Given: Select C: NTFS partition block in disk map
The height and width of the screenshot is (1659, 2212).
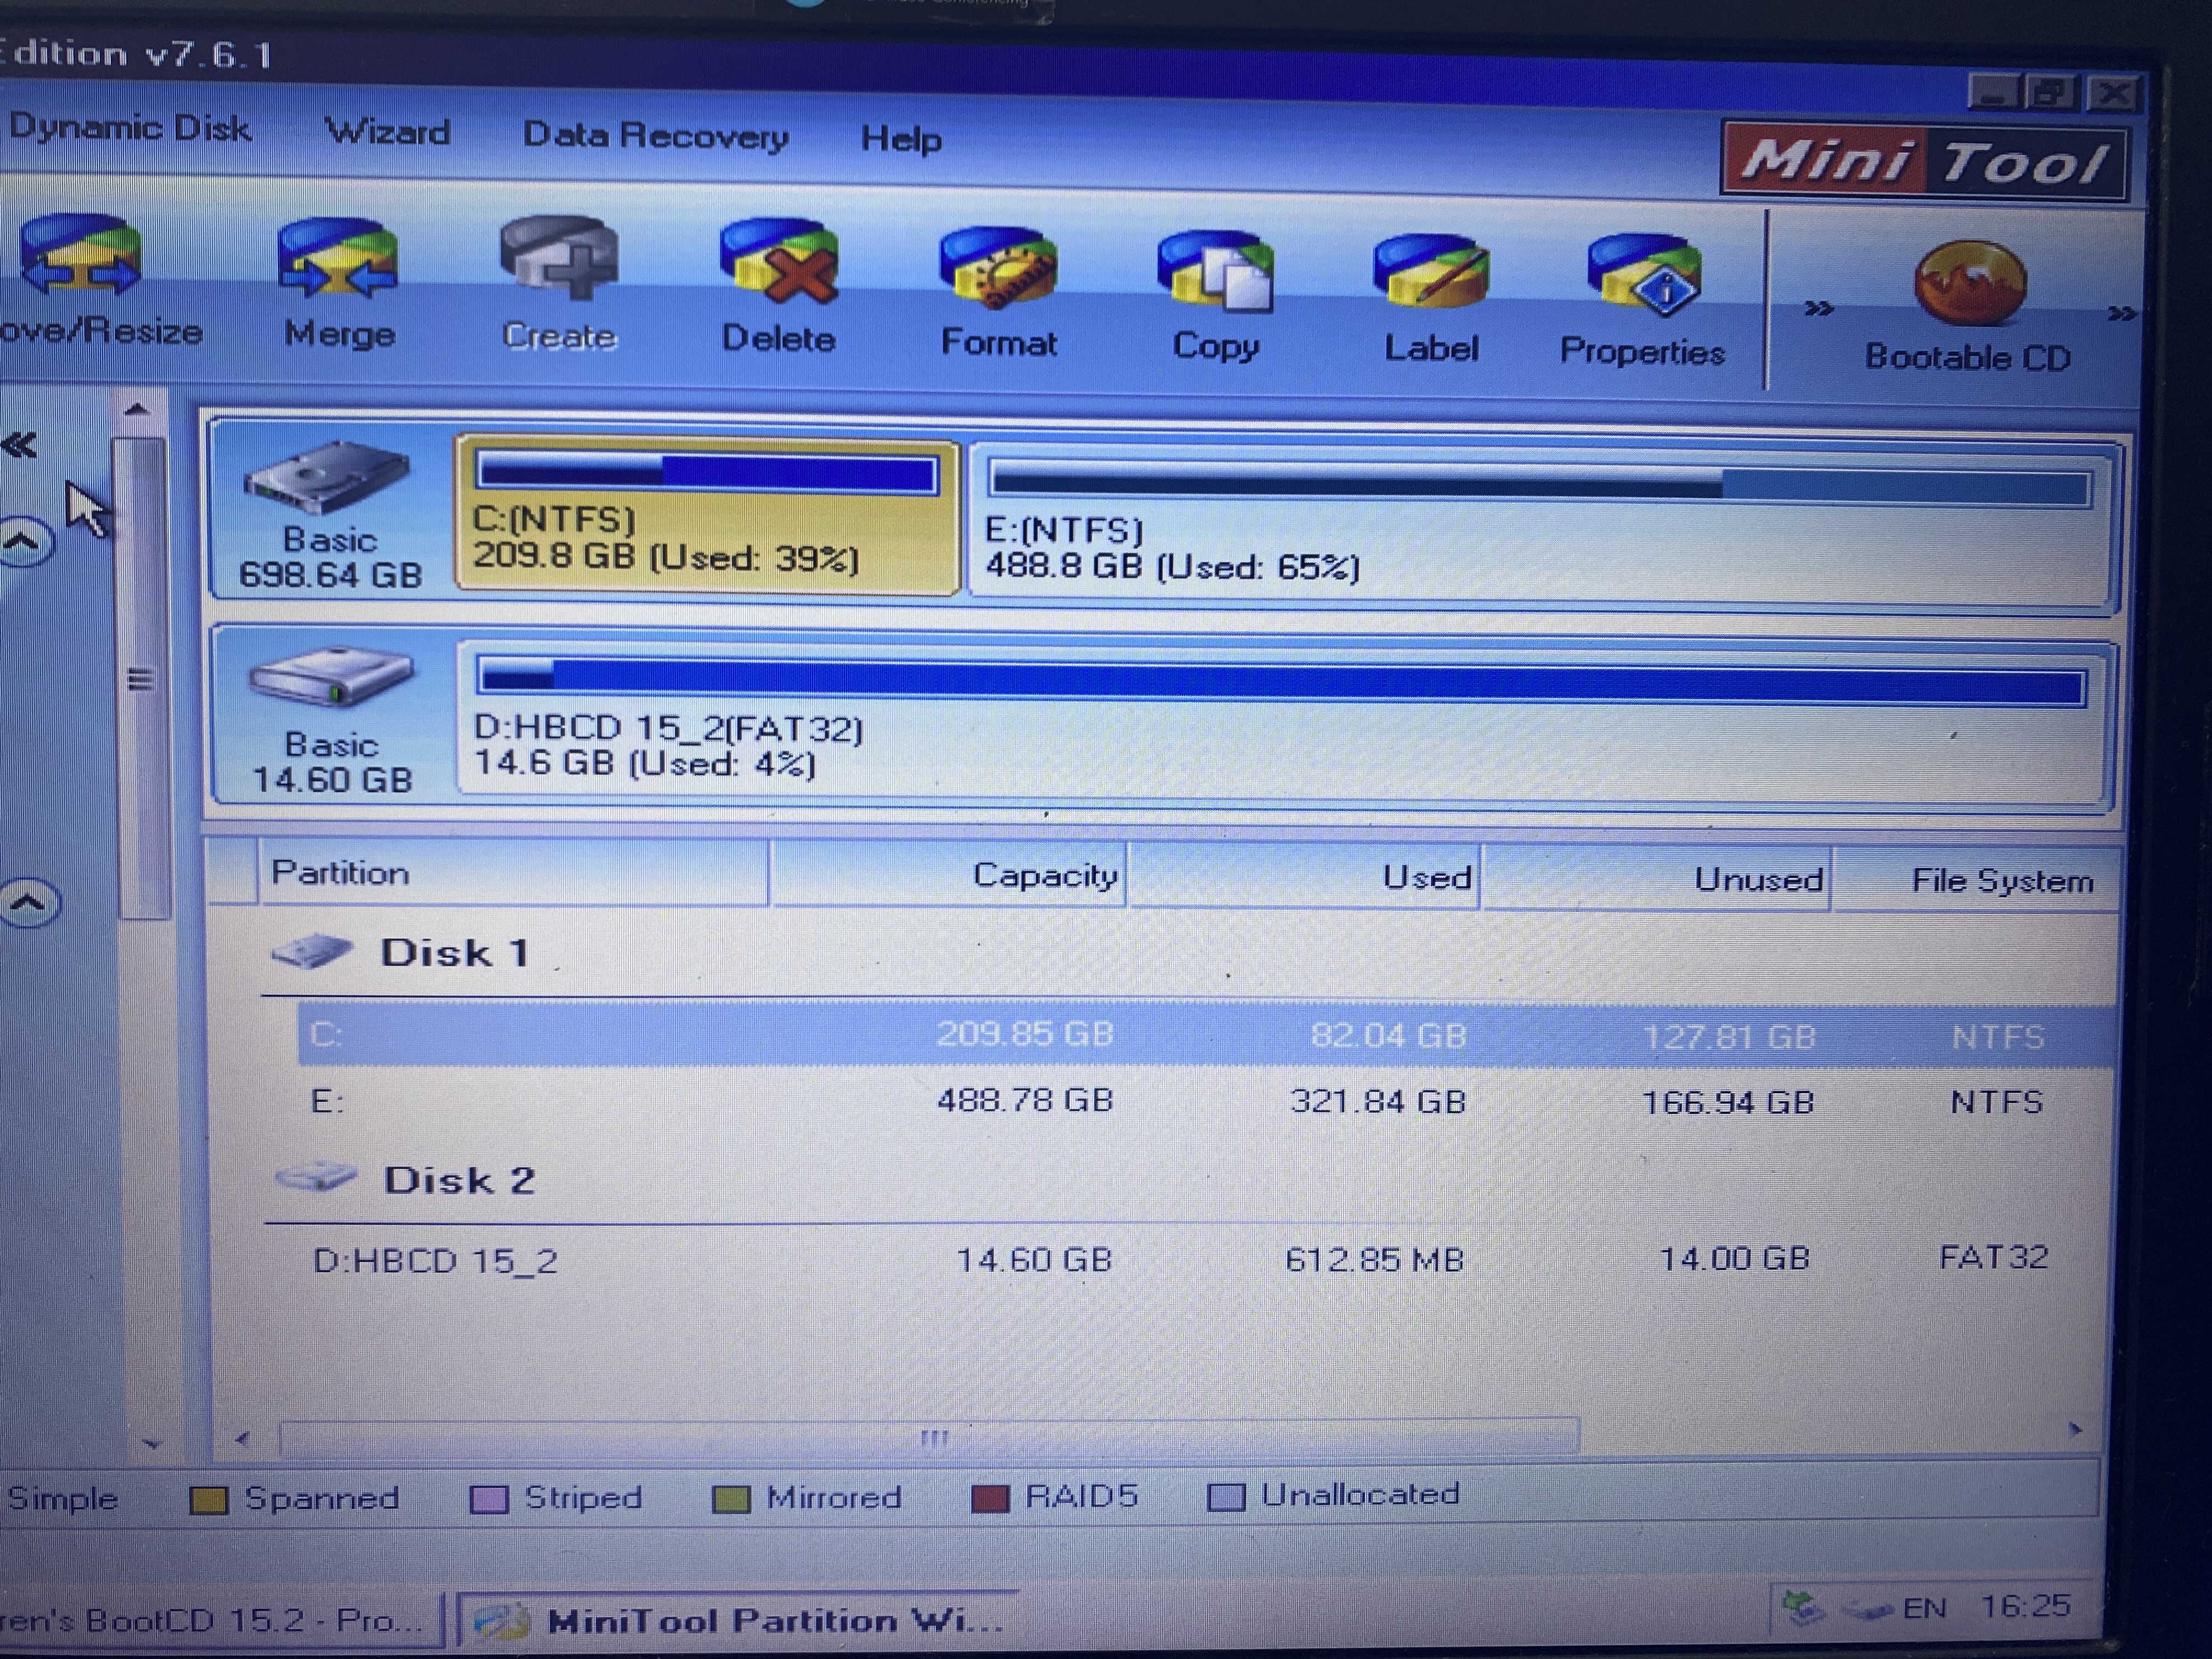Looking at the screenshot, I should pos(707,516).
